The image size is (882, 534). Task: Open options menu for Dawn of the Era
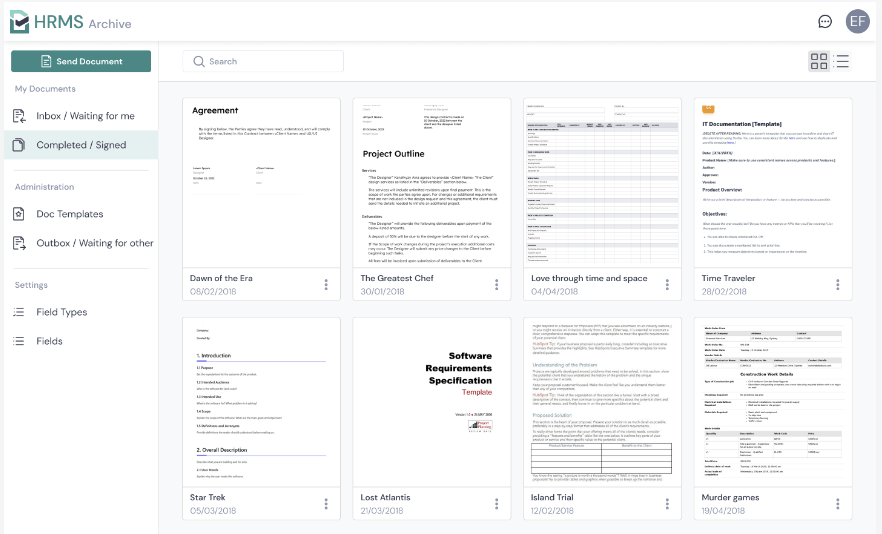(x=326, y=285)
